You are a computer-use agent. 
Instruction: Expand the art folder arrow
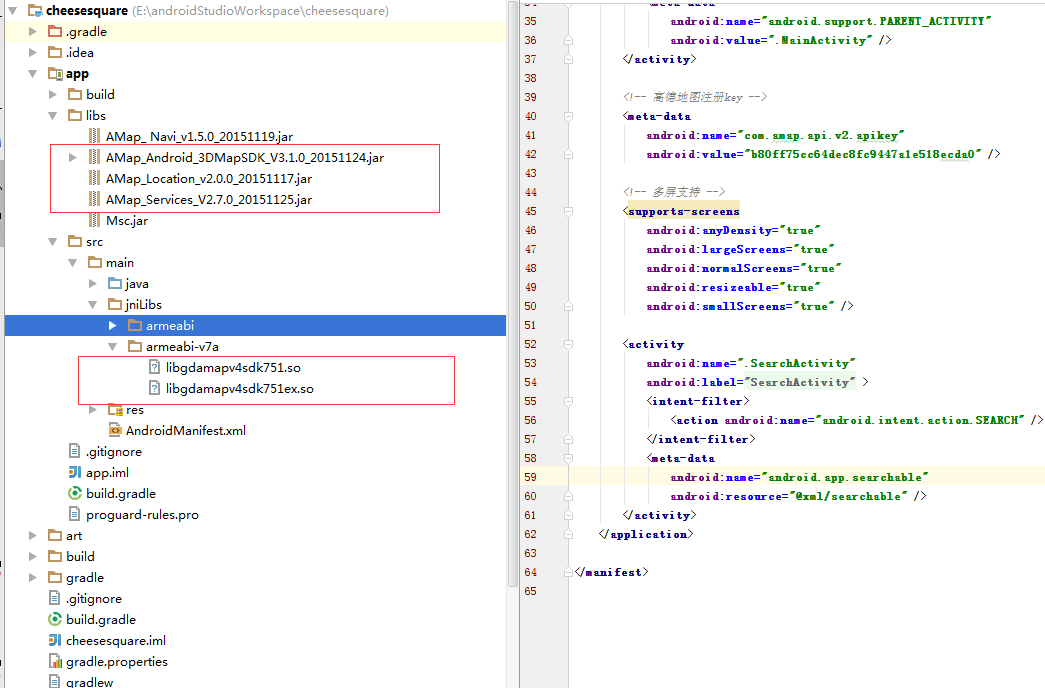coord(33,535)
